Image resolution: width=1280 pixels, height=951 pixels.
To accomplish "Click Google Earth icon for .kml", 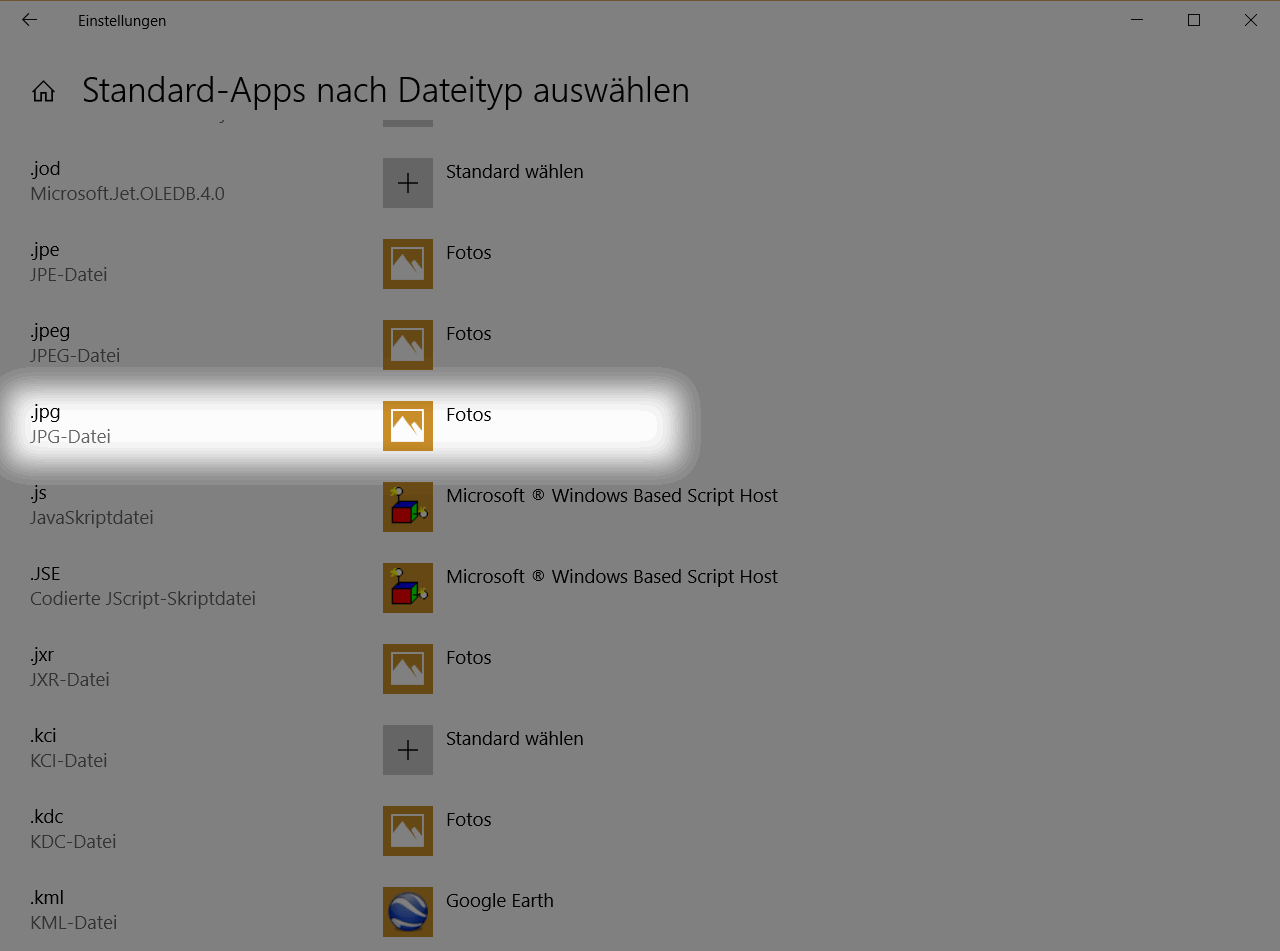I will click(x=408, y=912).
